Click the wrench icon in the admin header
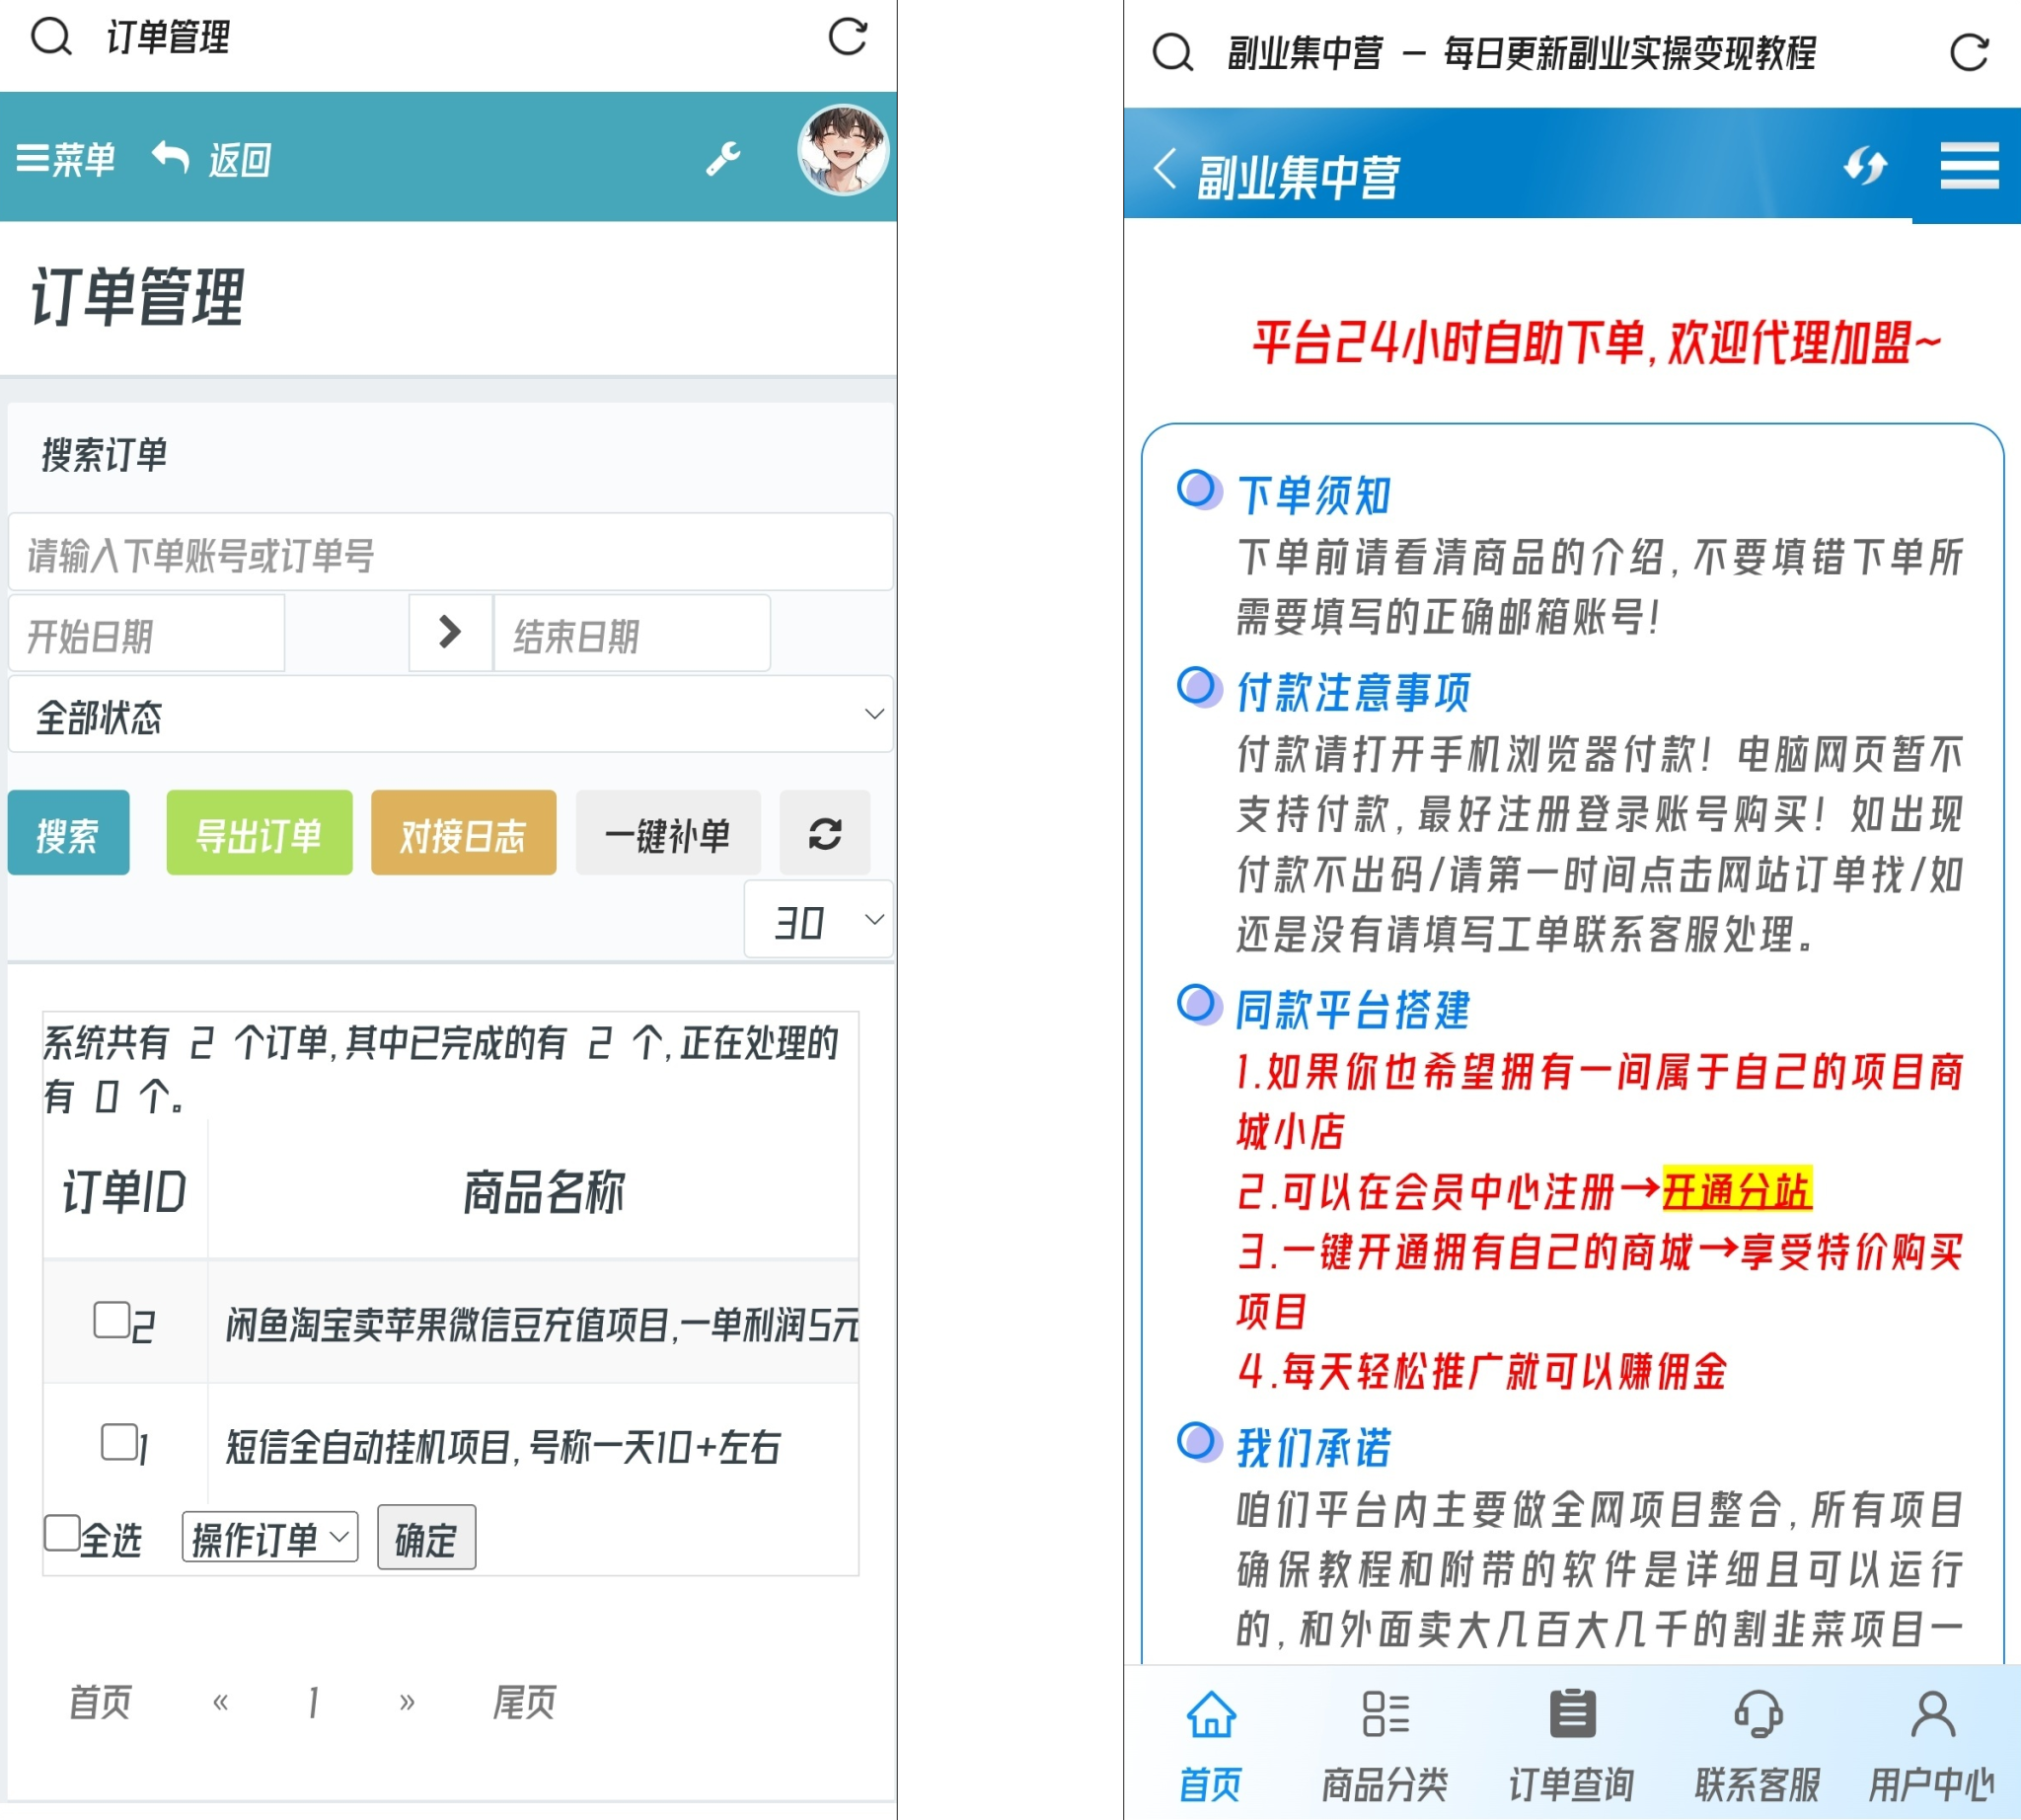This screenshot has height=1820, width=2021. [x=724, y=157]
